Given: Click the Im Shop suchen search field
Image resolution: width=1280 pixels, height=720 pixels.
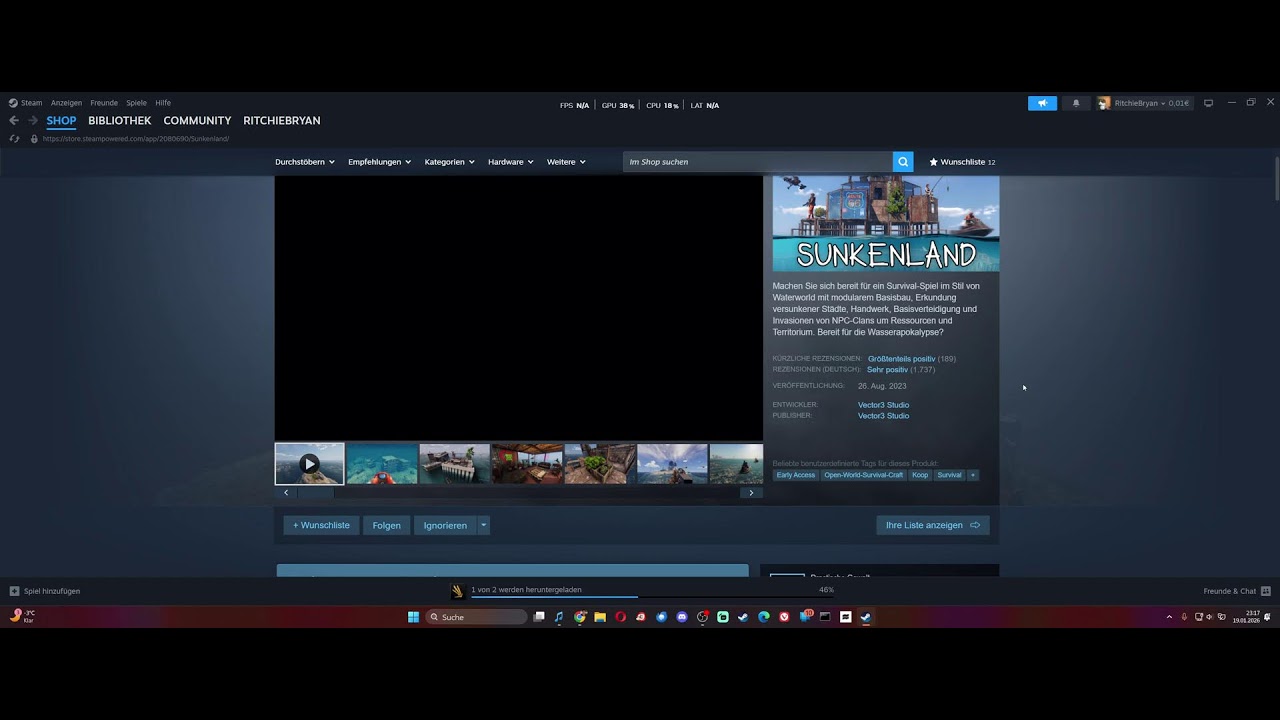Looking at the screenshot, I should pyautogui.click(x=757, y=162).
